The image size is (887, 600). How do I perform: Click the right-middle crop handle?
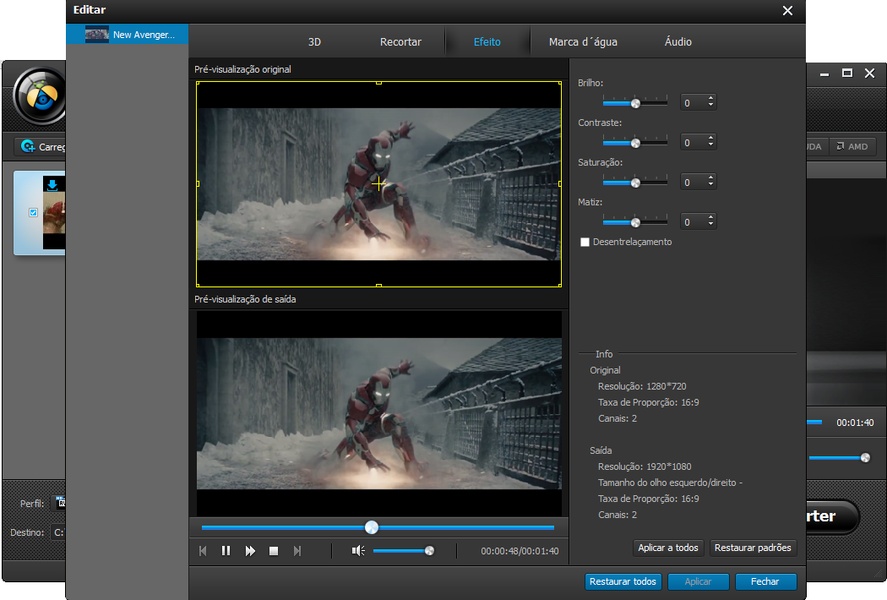tap(560, 184)
